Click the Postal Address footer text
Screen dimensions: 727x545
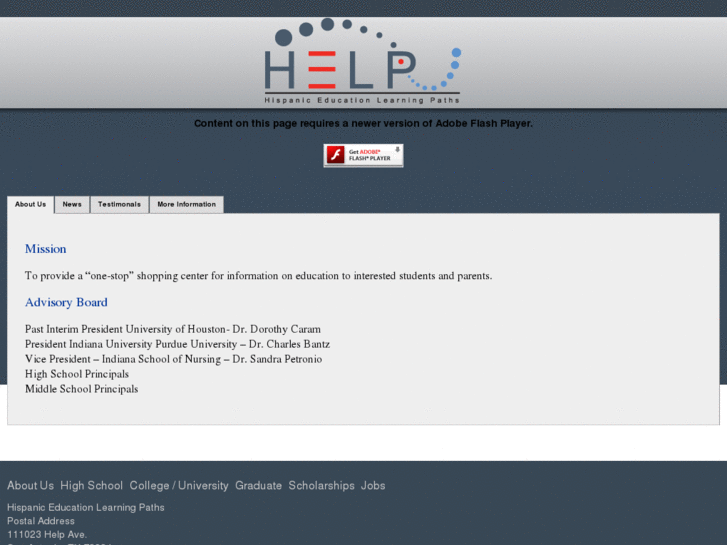pyautogui.click(x=41, y=521)
